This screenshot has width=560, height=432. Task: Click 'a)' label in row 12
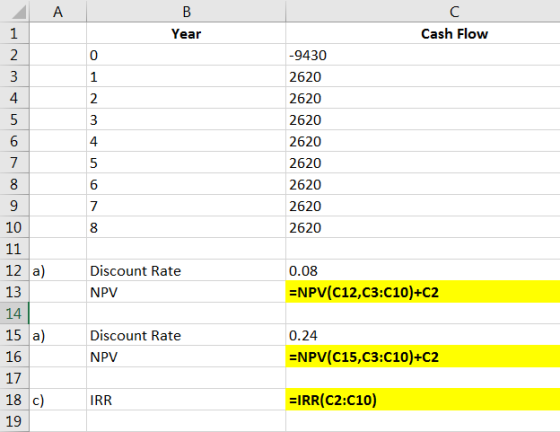point(39,271)
